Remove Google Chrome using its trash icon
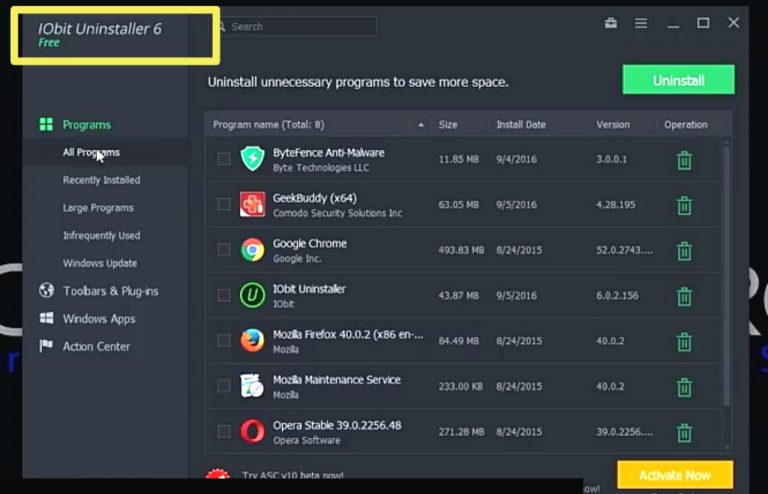Screen dimensions: 768x494 click(684, 251)
